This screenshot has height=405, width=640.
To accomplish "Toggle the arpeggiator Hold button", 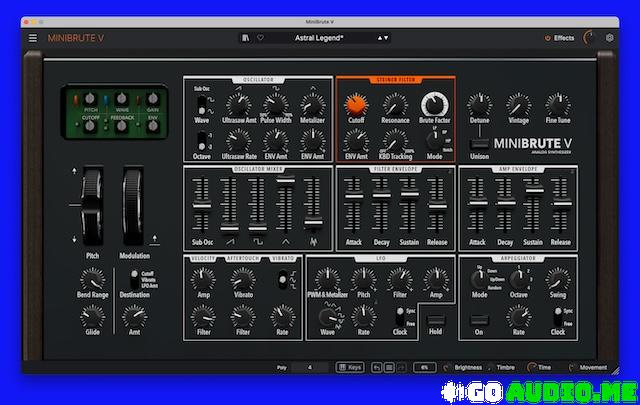I will click(x=436, y=320).
